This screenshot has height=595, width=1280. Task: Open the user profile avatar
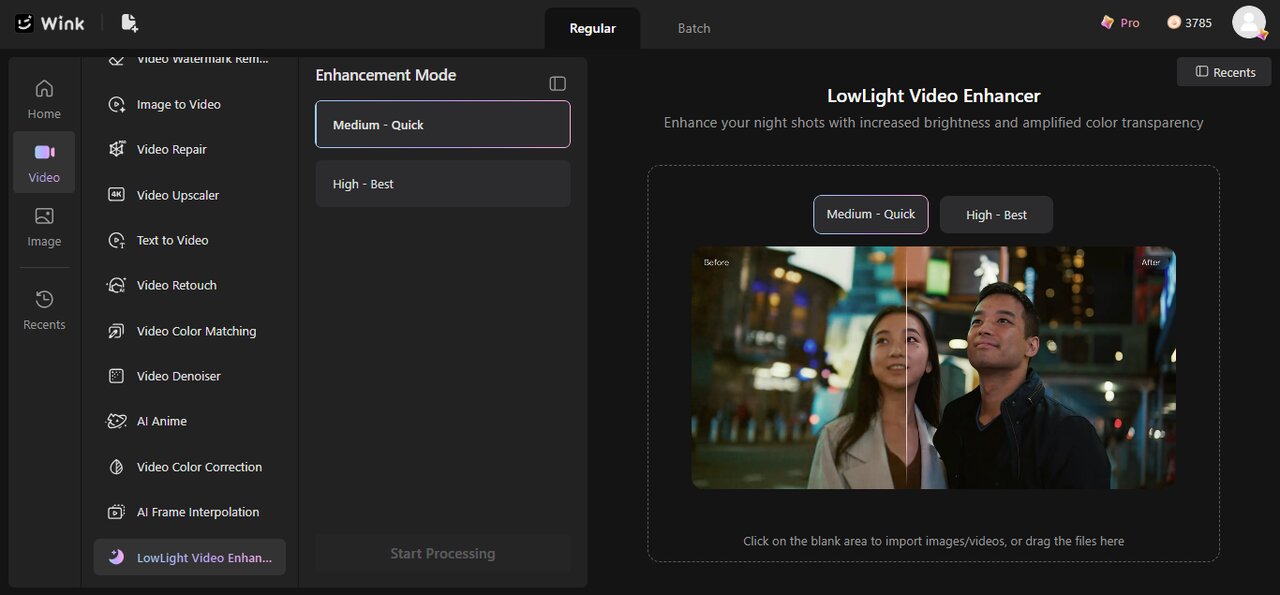click(x=1249, y=22)
